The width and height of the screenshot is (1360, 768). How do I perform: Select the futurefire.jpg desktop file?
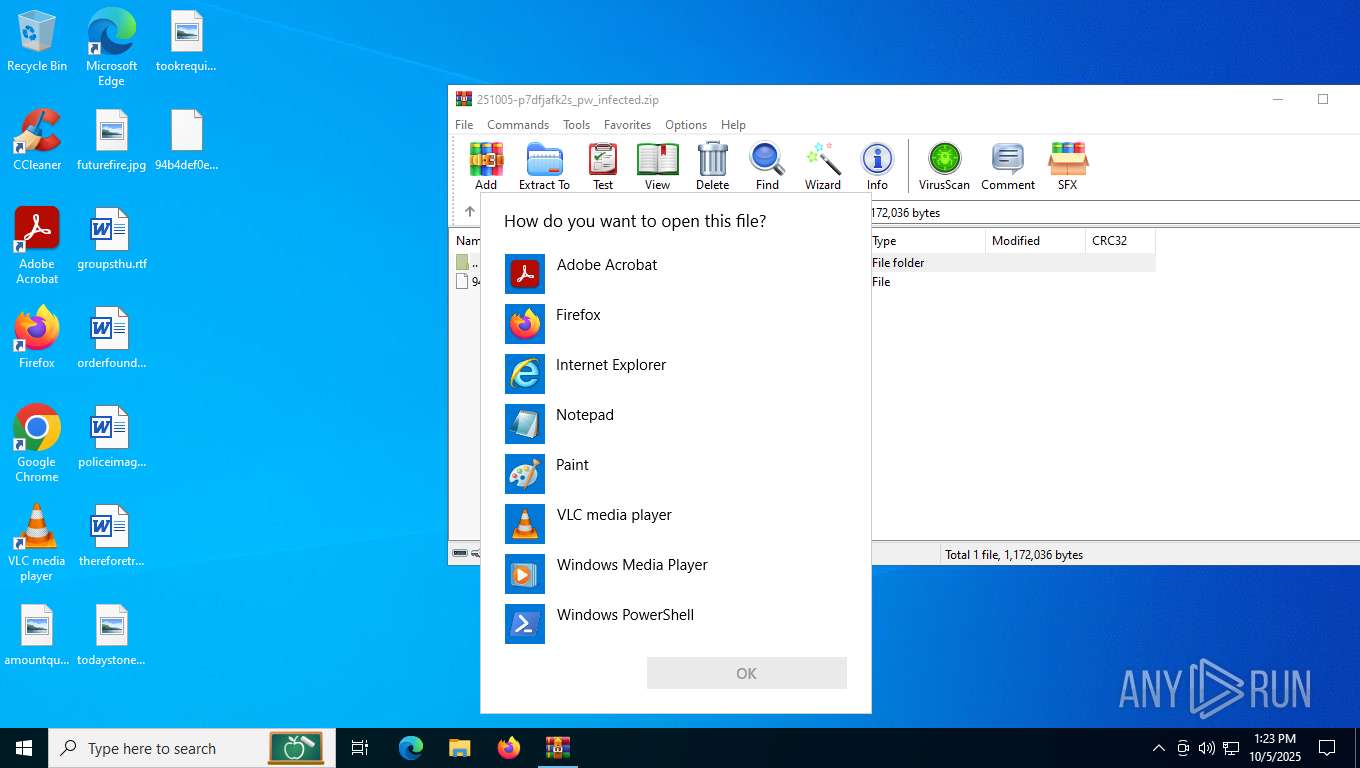coord(111,140)
